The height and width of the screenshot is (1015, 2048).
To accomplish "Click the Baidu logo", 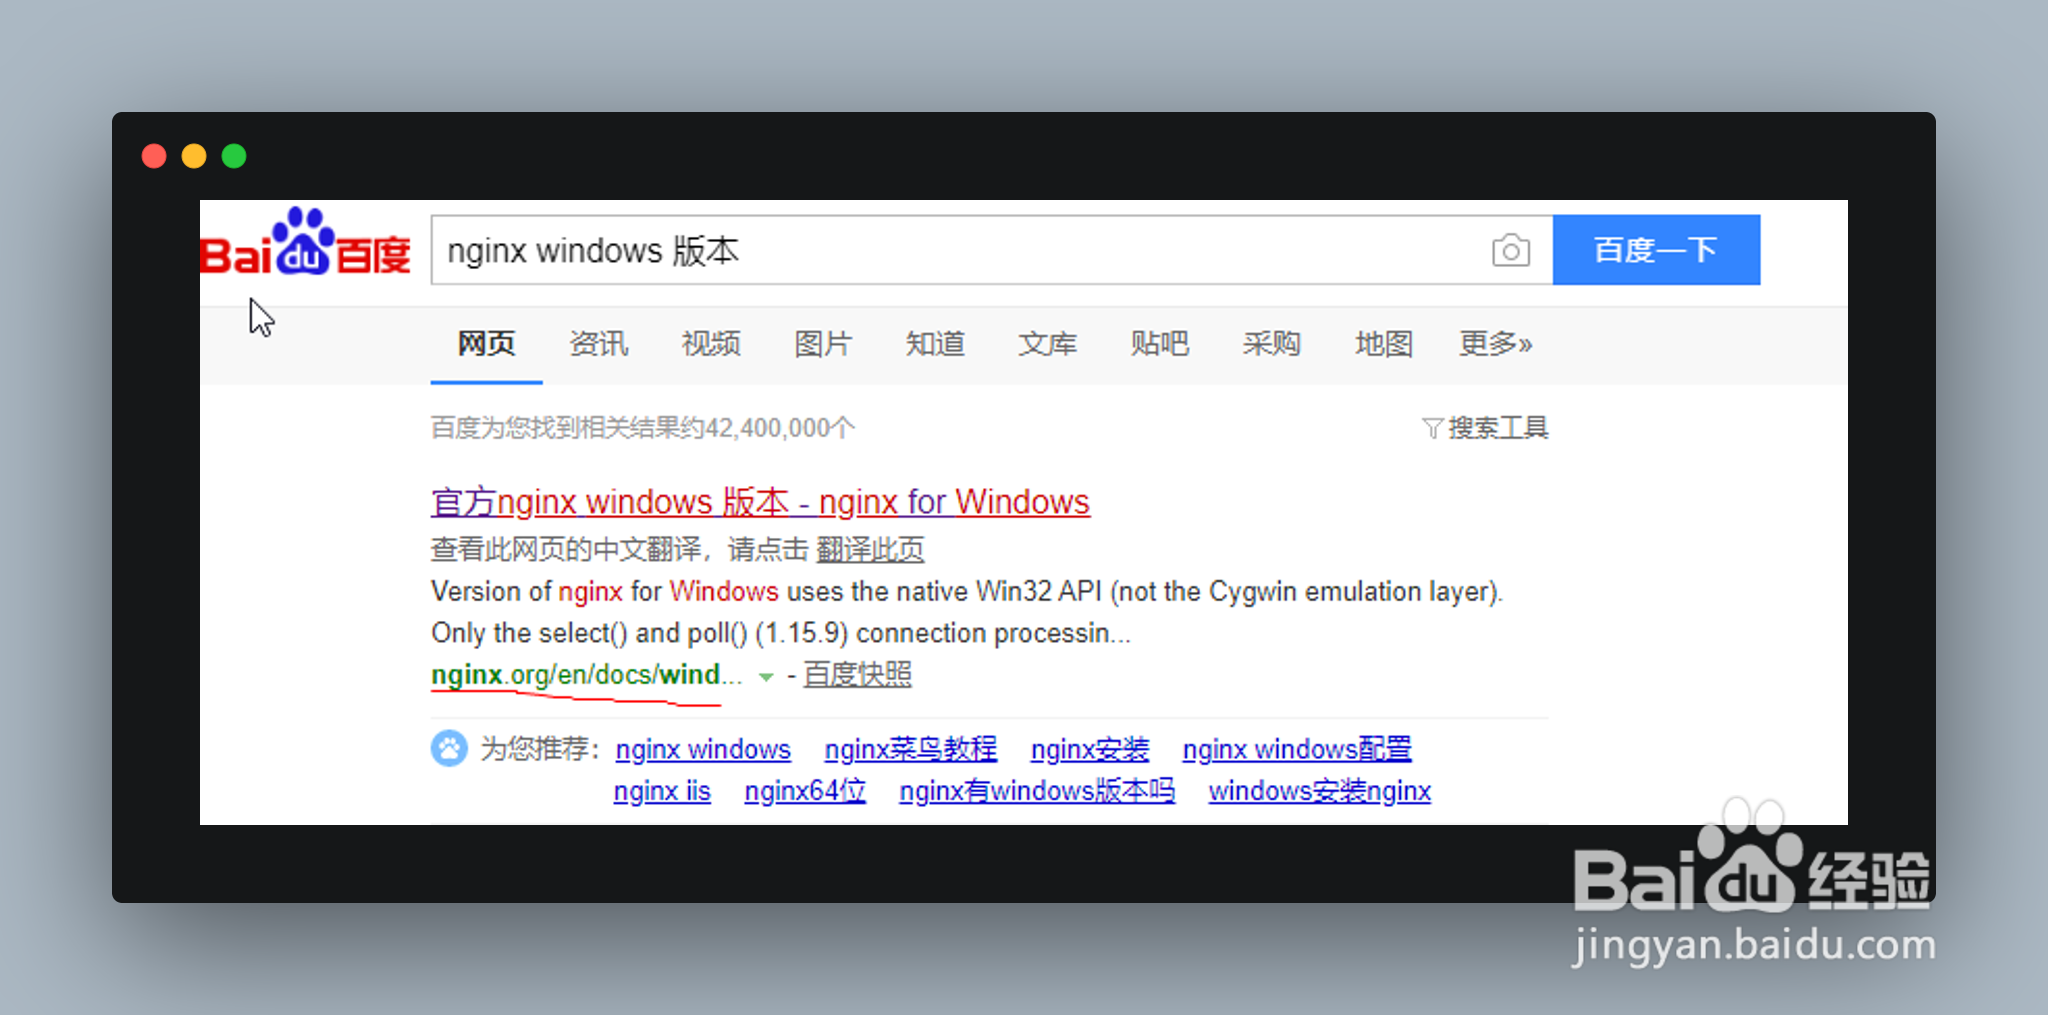I will point(305,242).
